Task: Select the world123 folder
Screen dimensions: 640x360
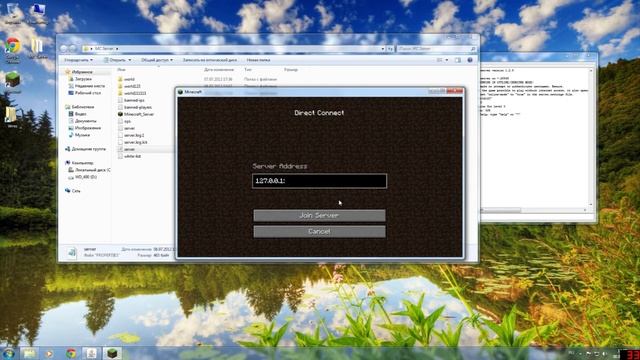Action: click(132, 86)
